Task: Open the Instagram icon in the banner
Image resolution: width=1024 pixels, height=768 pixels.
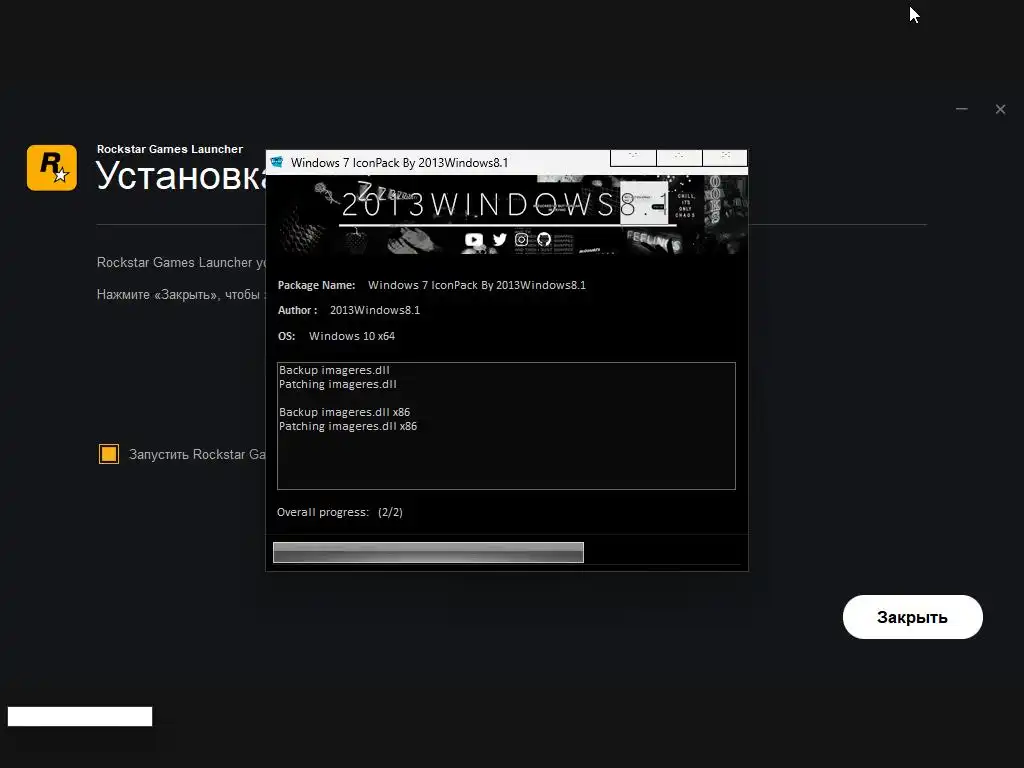Action: 521,240
